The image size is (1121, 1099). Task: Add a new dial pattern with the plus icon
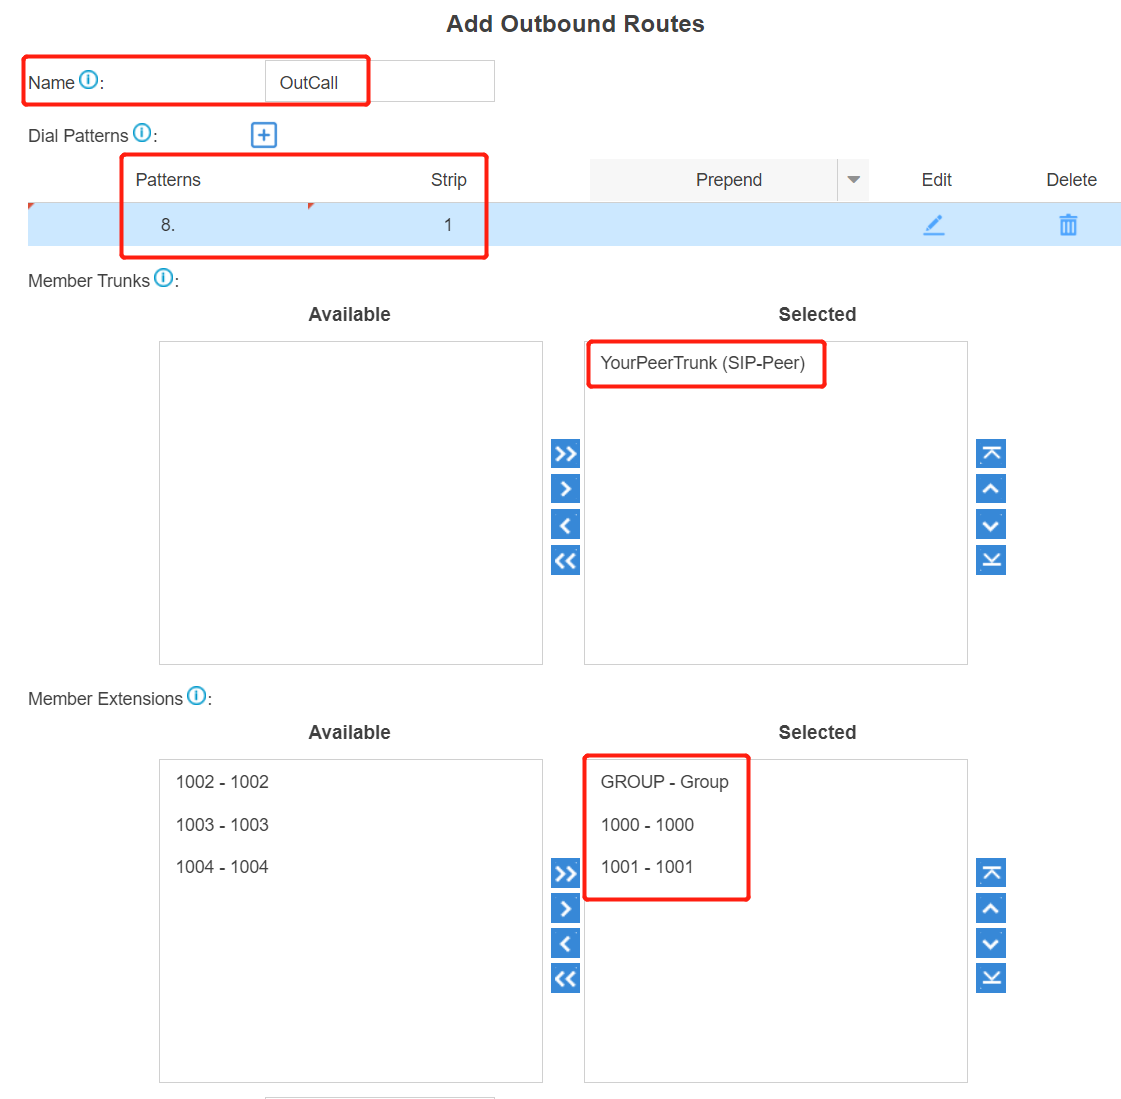coord(263,134)
